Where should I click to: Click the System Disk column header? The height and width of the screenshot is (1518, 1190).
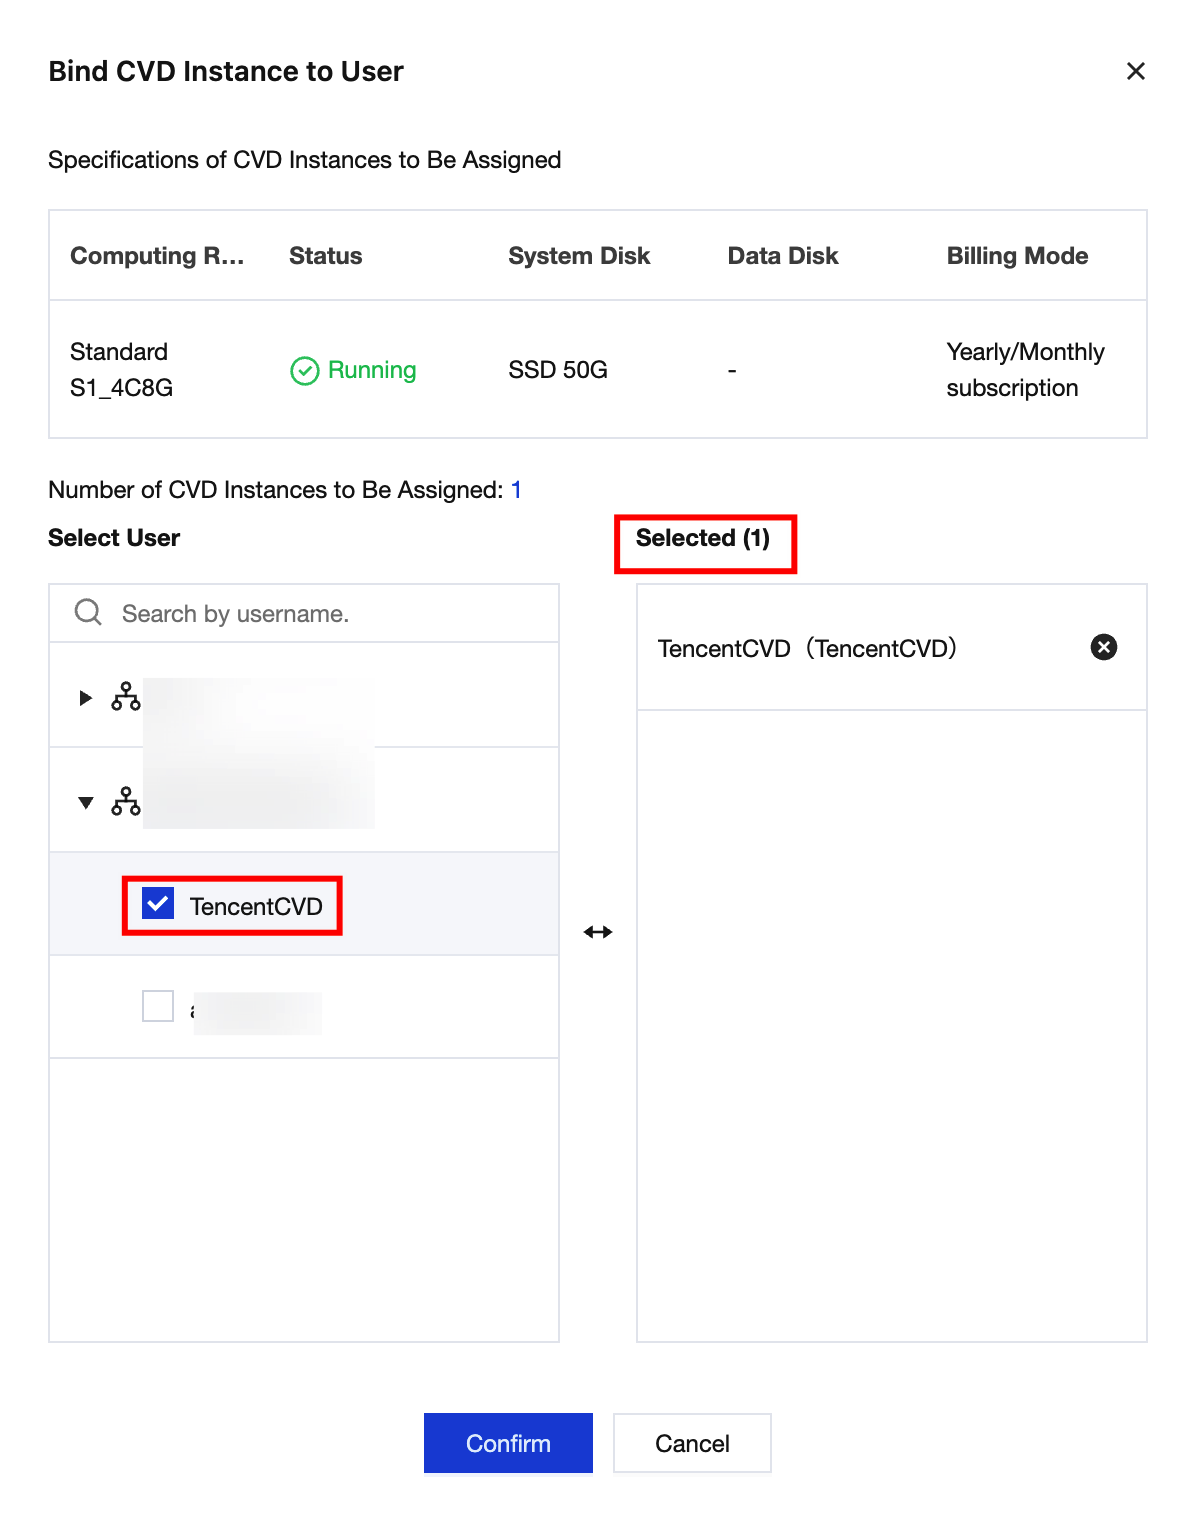pyautogui.click(x=579, y=256)
